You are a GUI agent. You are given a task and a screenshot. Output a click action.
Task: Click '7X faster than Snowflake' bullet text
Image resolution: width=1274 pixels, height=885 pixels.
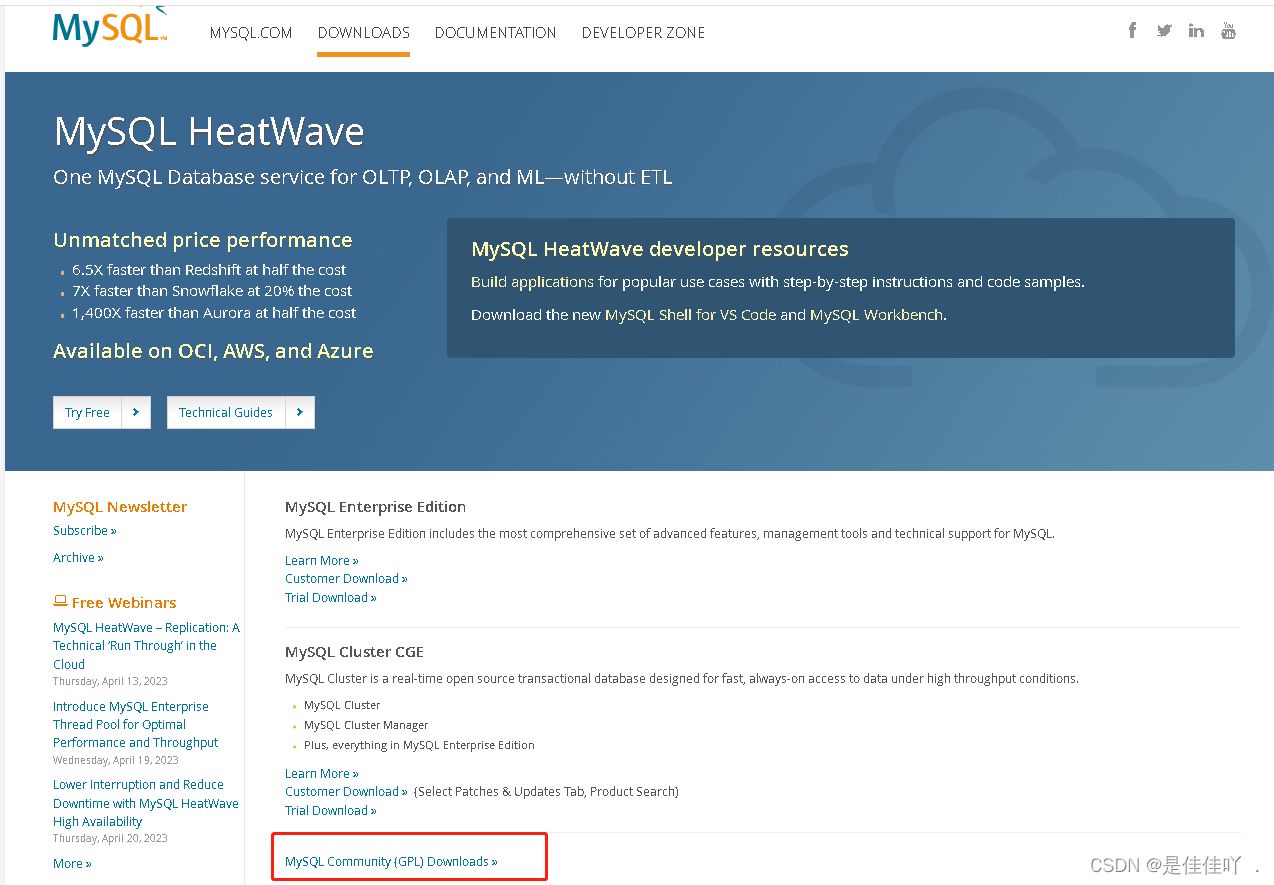click(x=212, y=291)
